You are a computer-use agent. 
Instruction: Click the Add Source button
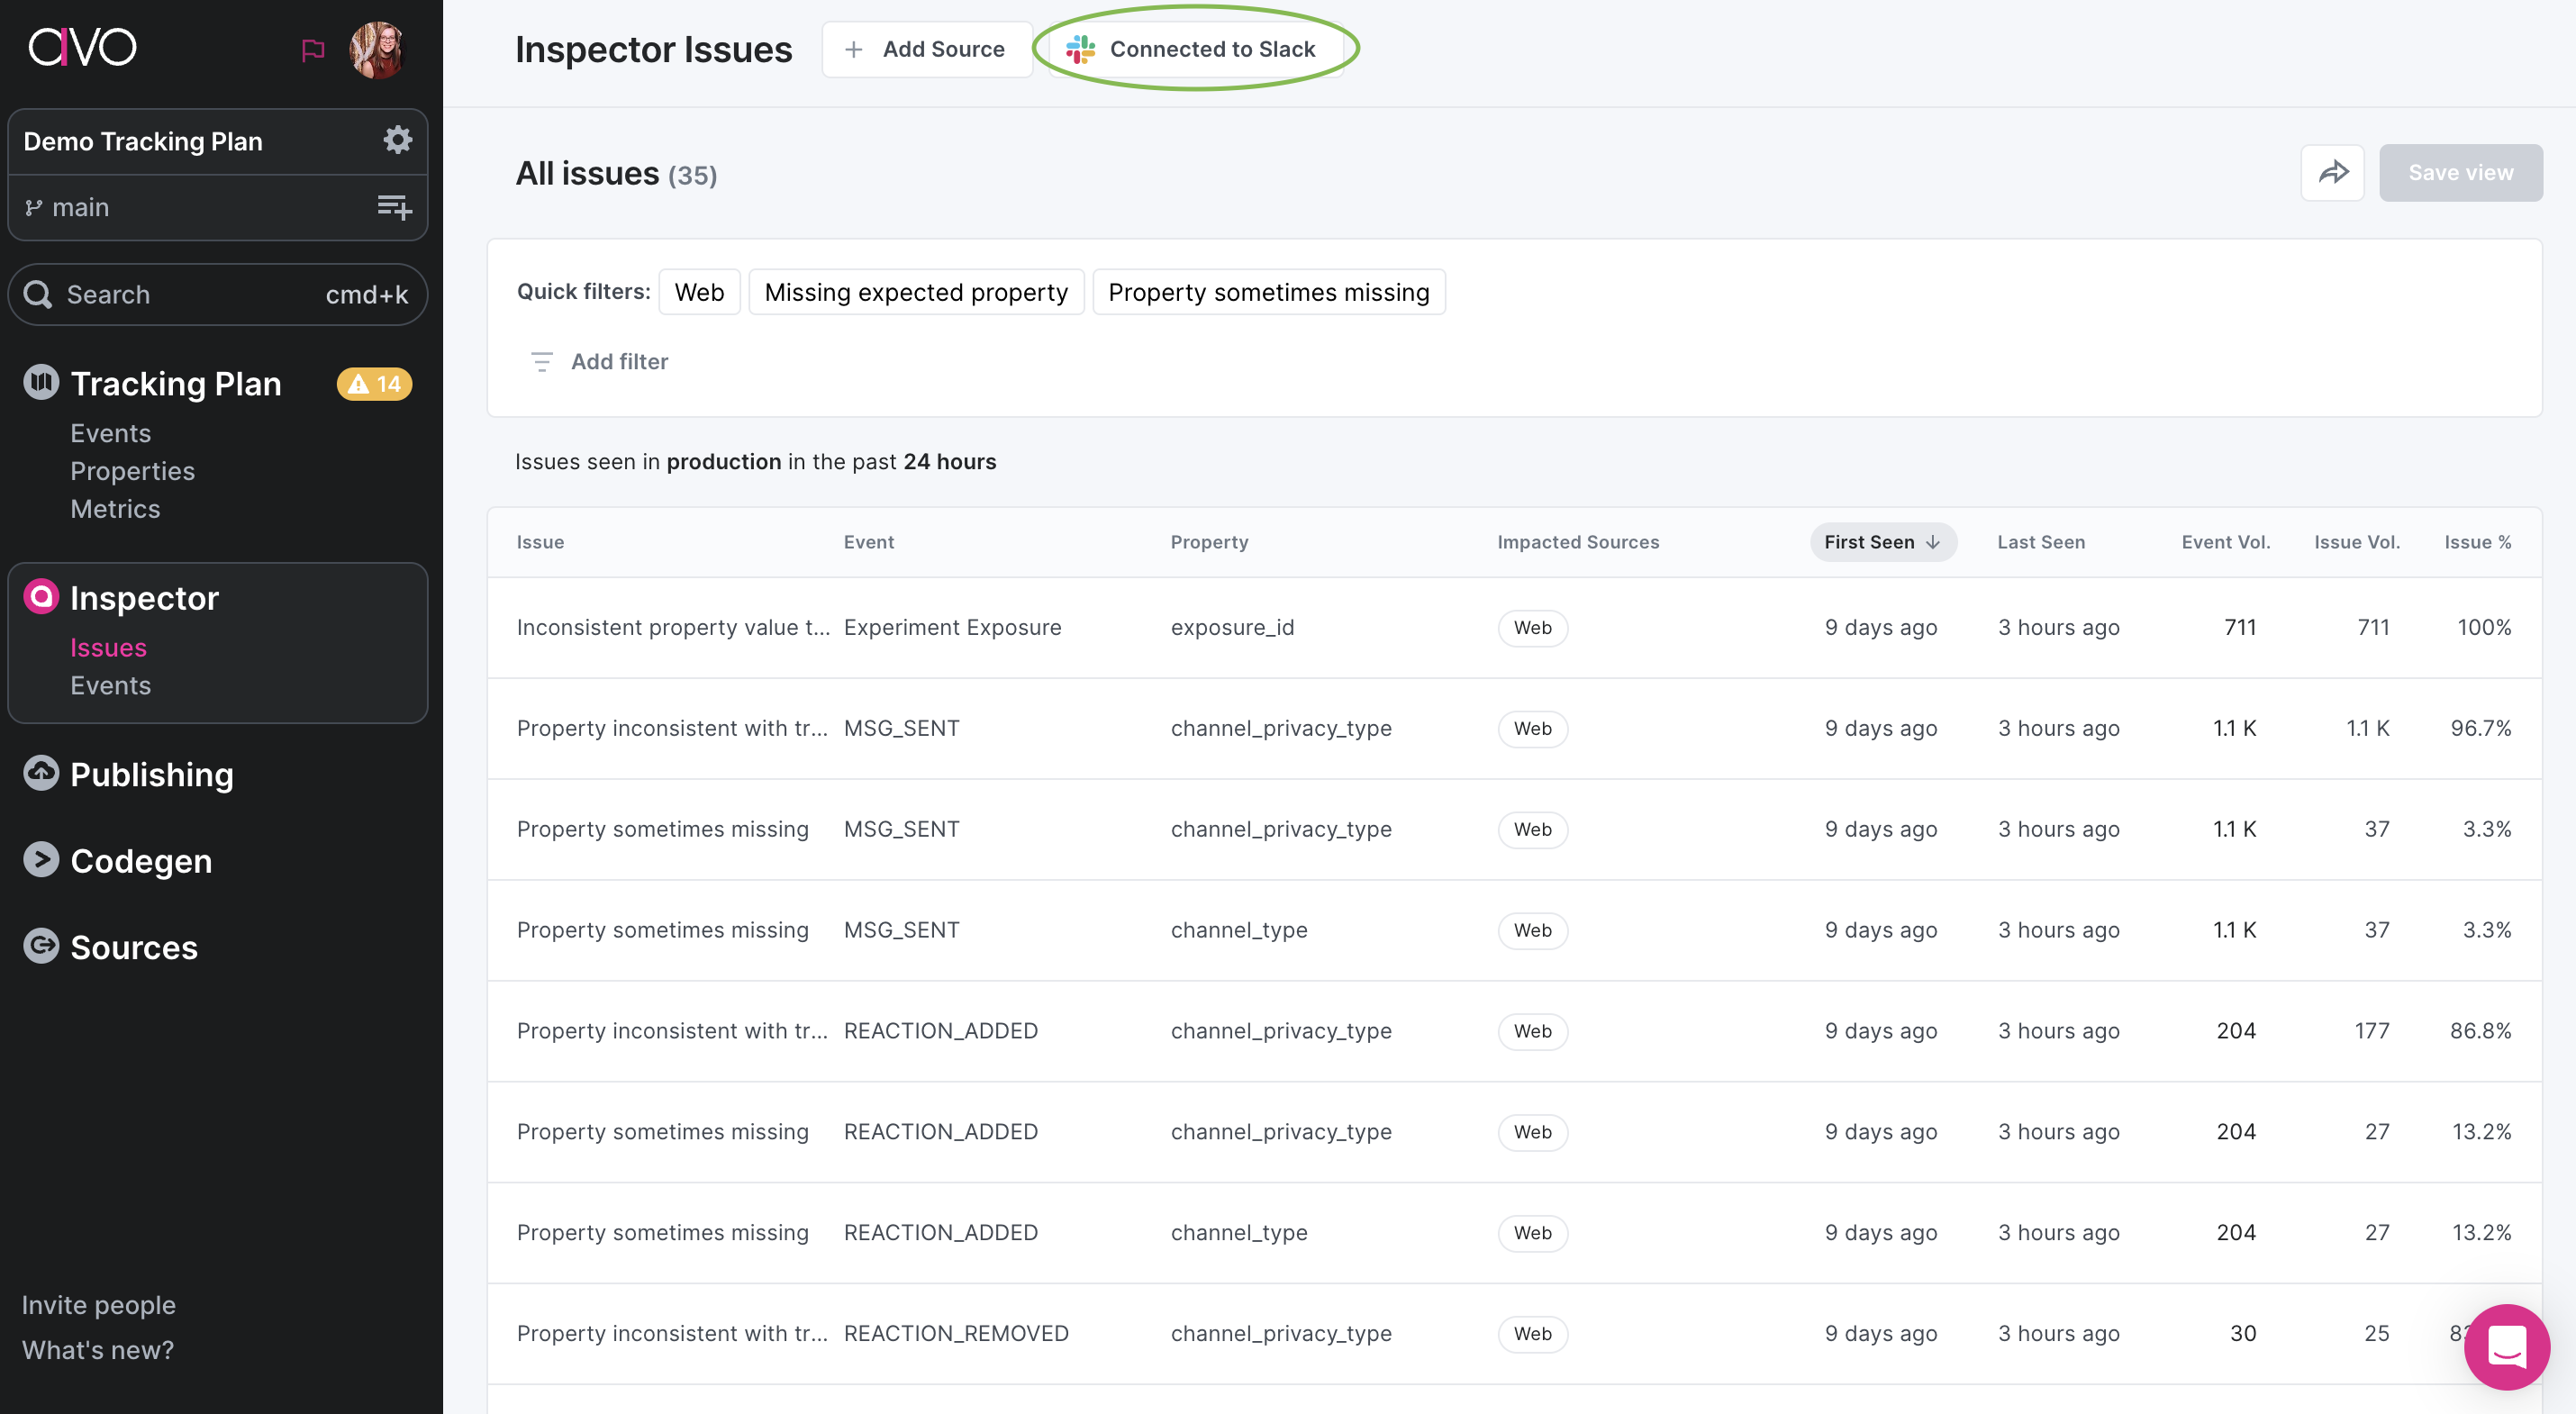(926, 48)
